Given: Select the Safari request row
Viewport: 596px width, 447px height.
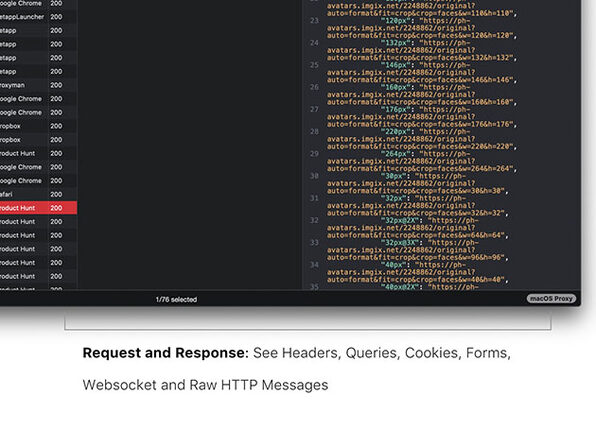Looking at the screenshot, I should tap(38, 194).
